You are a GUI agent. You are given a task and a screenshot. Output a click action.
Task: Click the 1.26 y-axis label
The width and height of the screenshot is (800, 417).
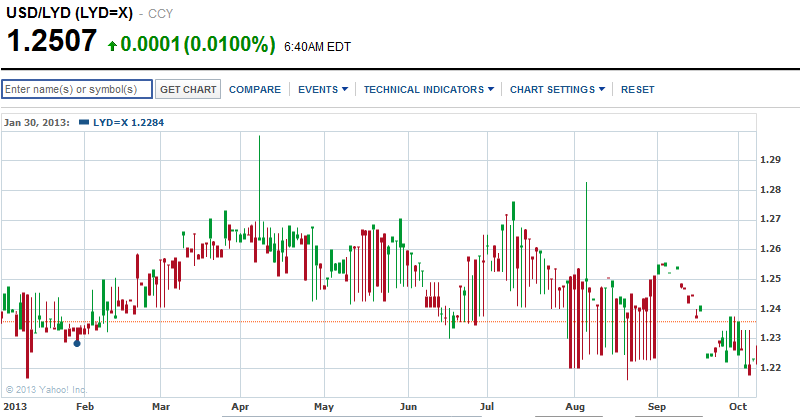pyautogui.click(x=770, y=249)
